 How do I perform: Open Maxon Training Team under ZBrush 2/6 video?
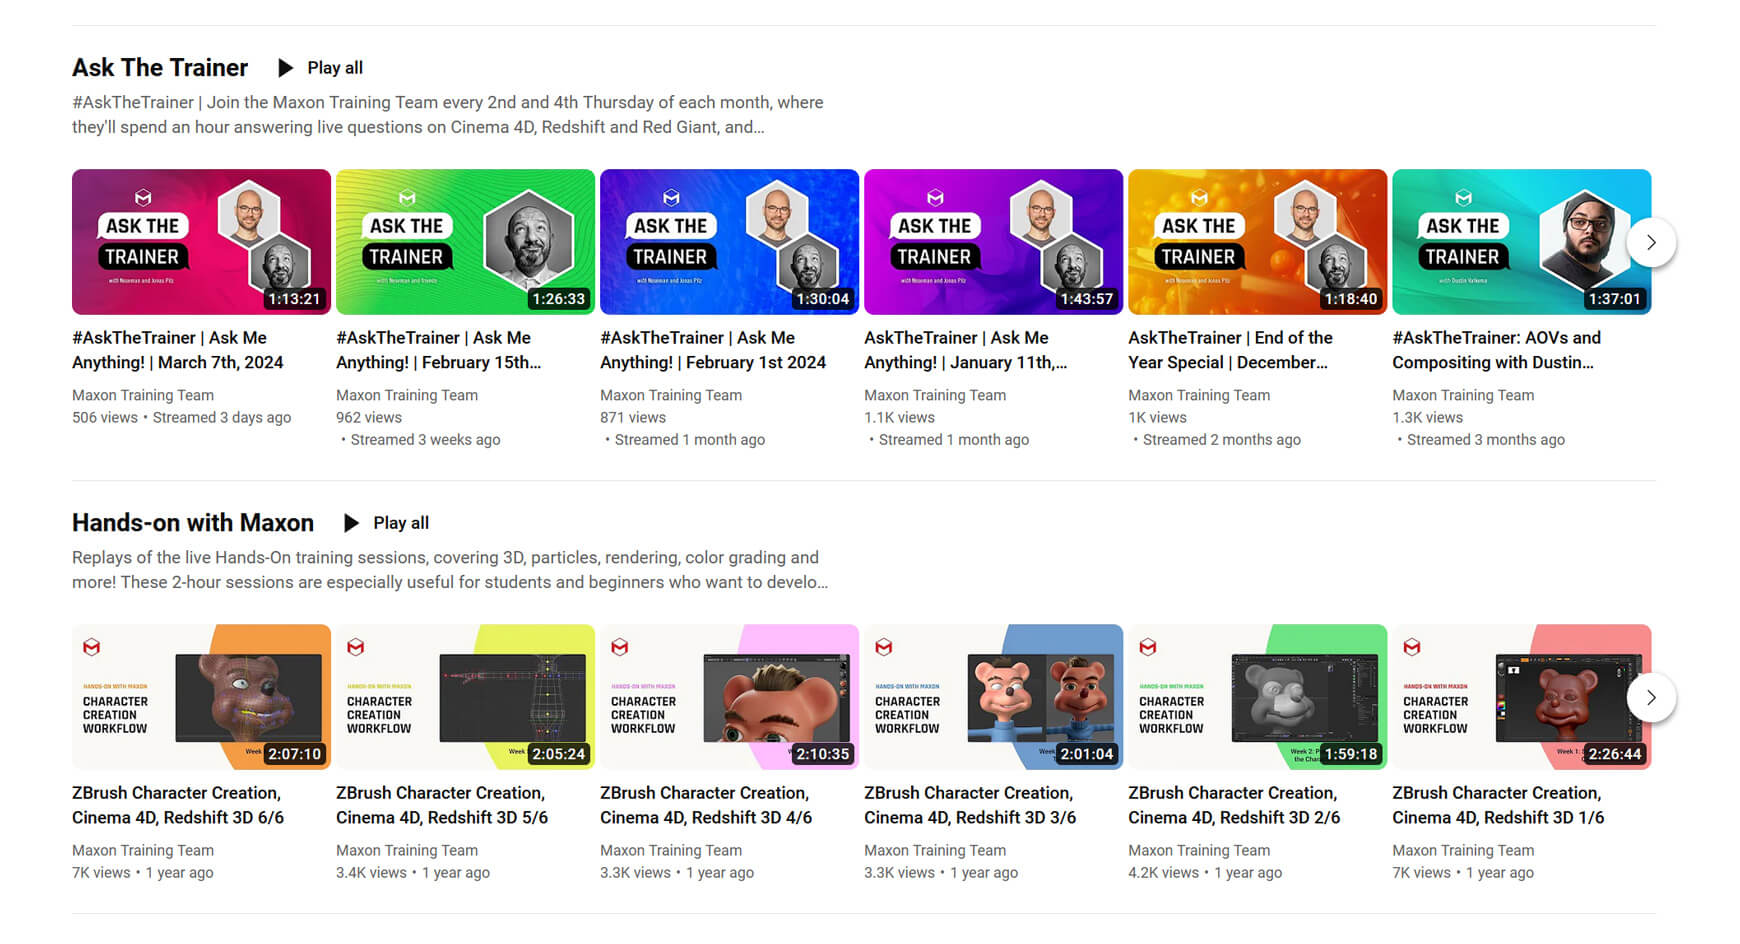pos(1199,850)
